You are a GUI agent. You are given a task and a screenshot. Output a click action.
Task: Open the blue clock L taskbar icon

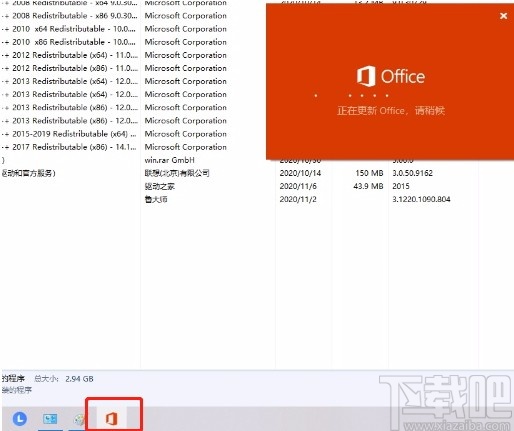click(20, 419)
